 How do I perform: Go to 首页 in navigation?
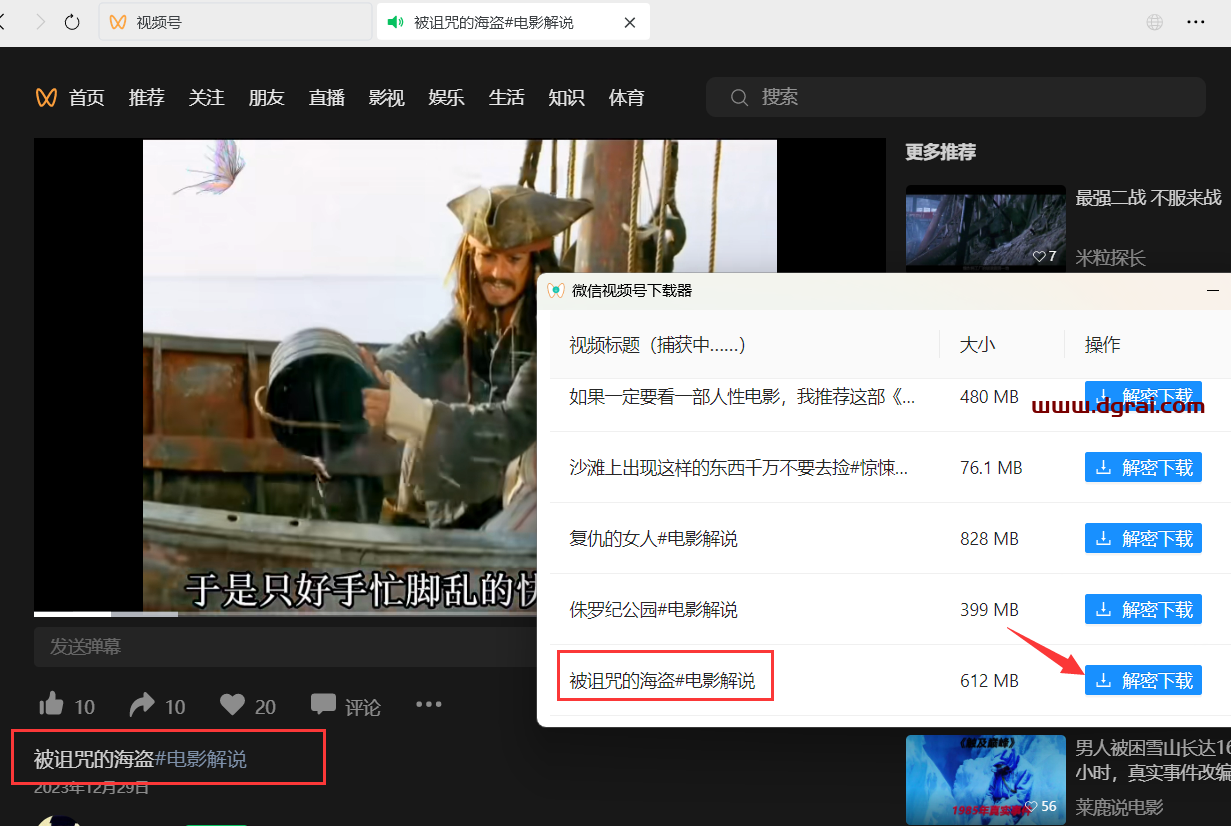(87, 98)
